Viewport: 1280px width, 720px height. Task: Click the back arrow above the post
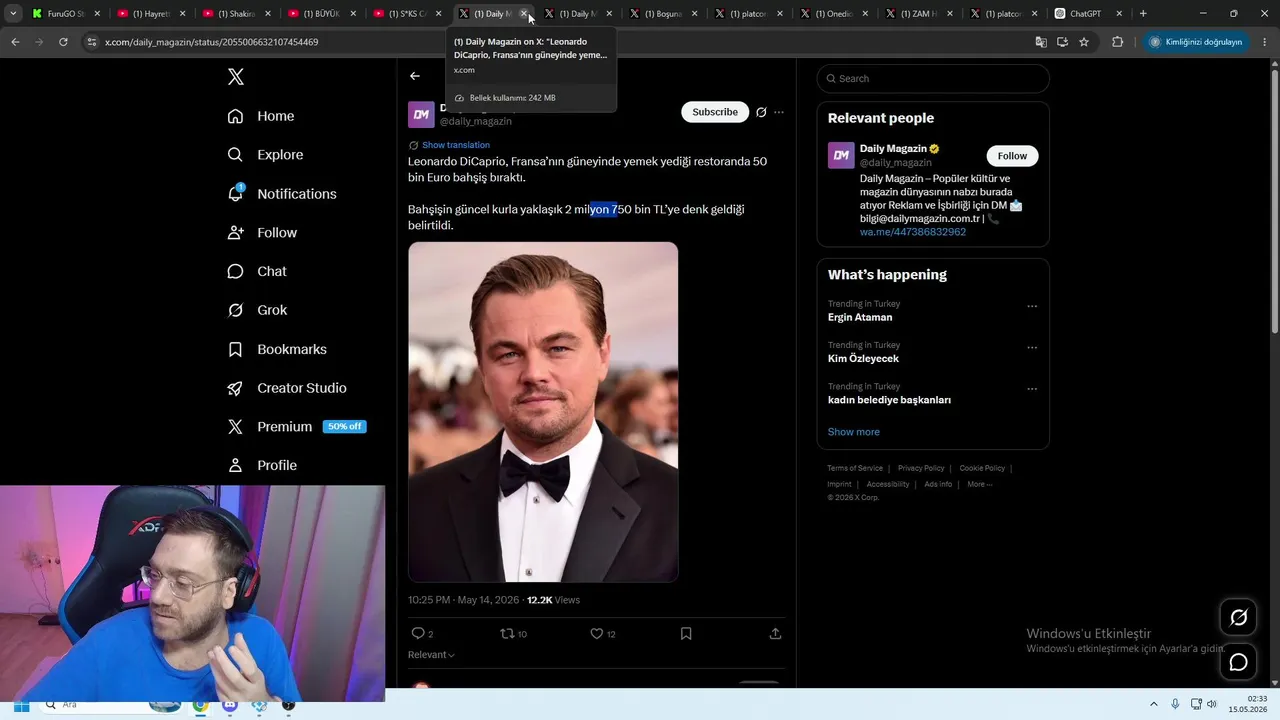tap(415, 76)
